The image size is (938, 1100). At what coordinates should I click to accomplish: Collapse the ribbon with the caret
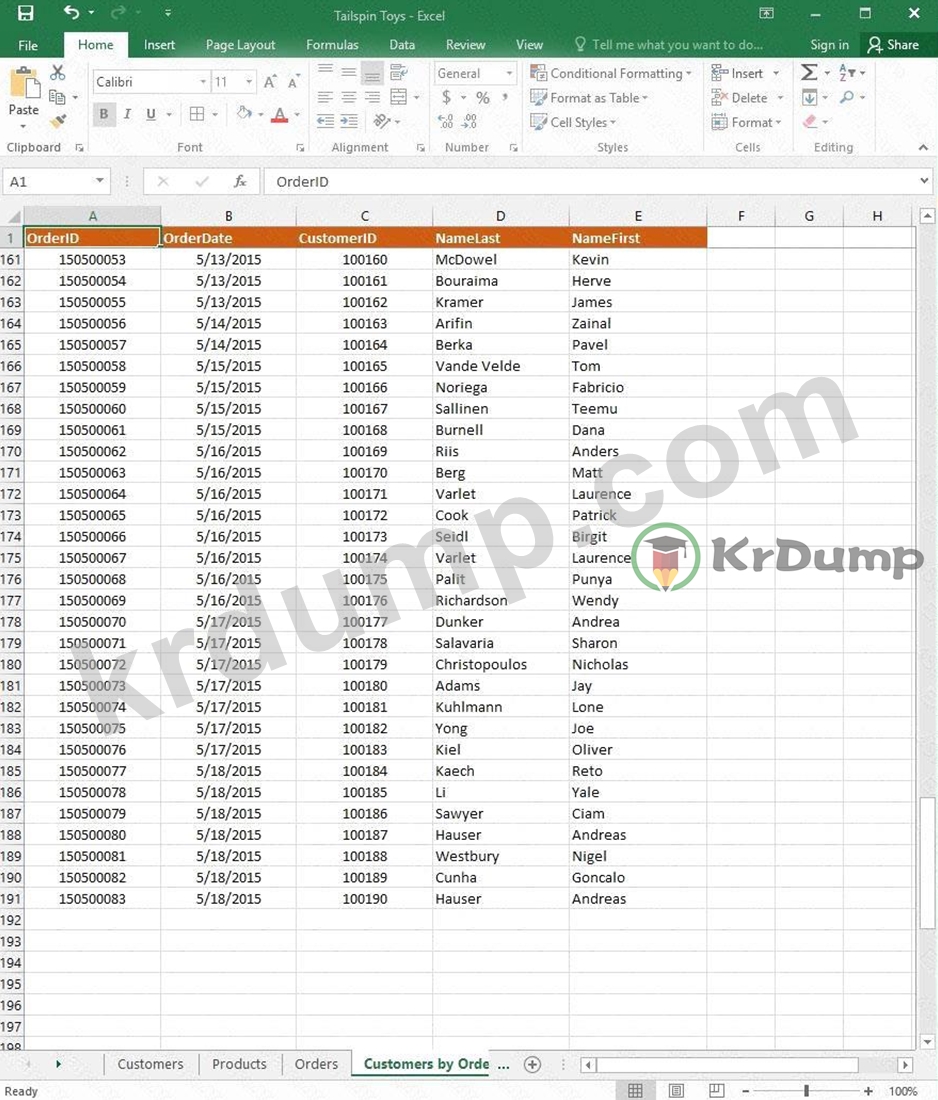(x=923, y=147)
